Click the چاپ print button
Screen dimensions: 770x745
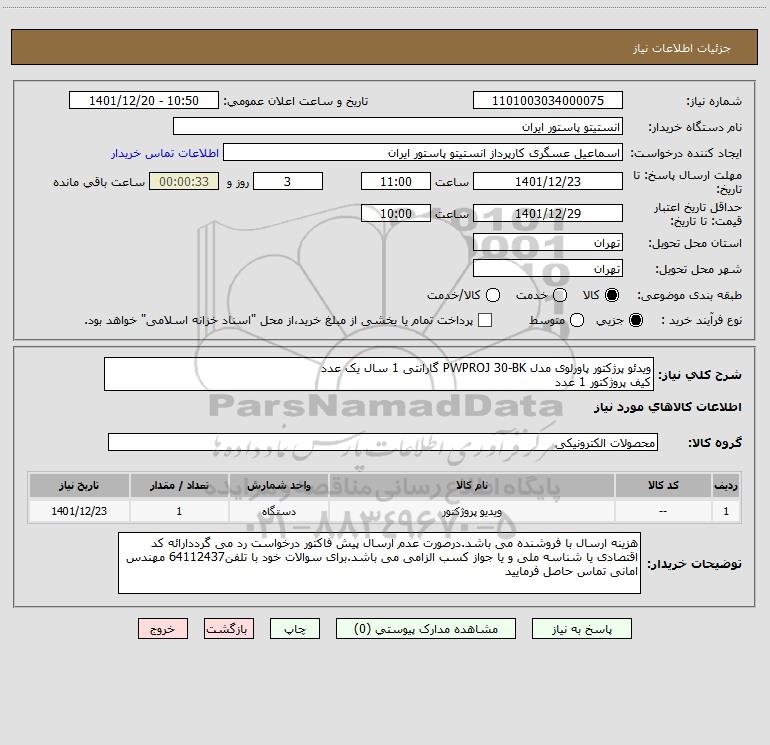pos(295,629)
